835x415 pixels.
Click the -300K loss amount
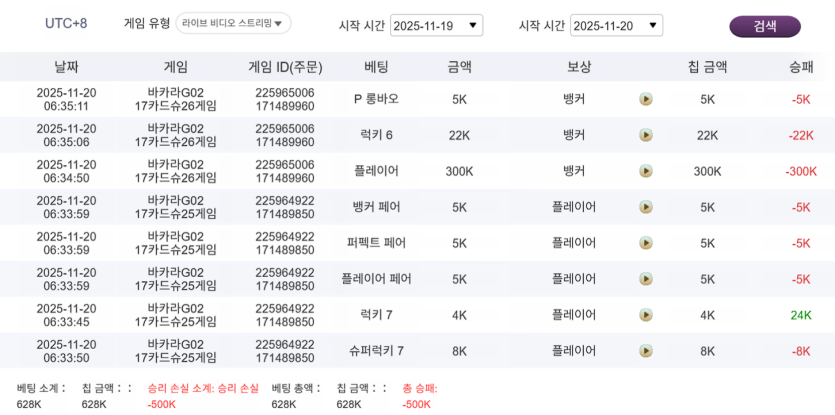801,171
